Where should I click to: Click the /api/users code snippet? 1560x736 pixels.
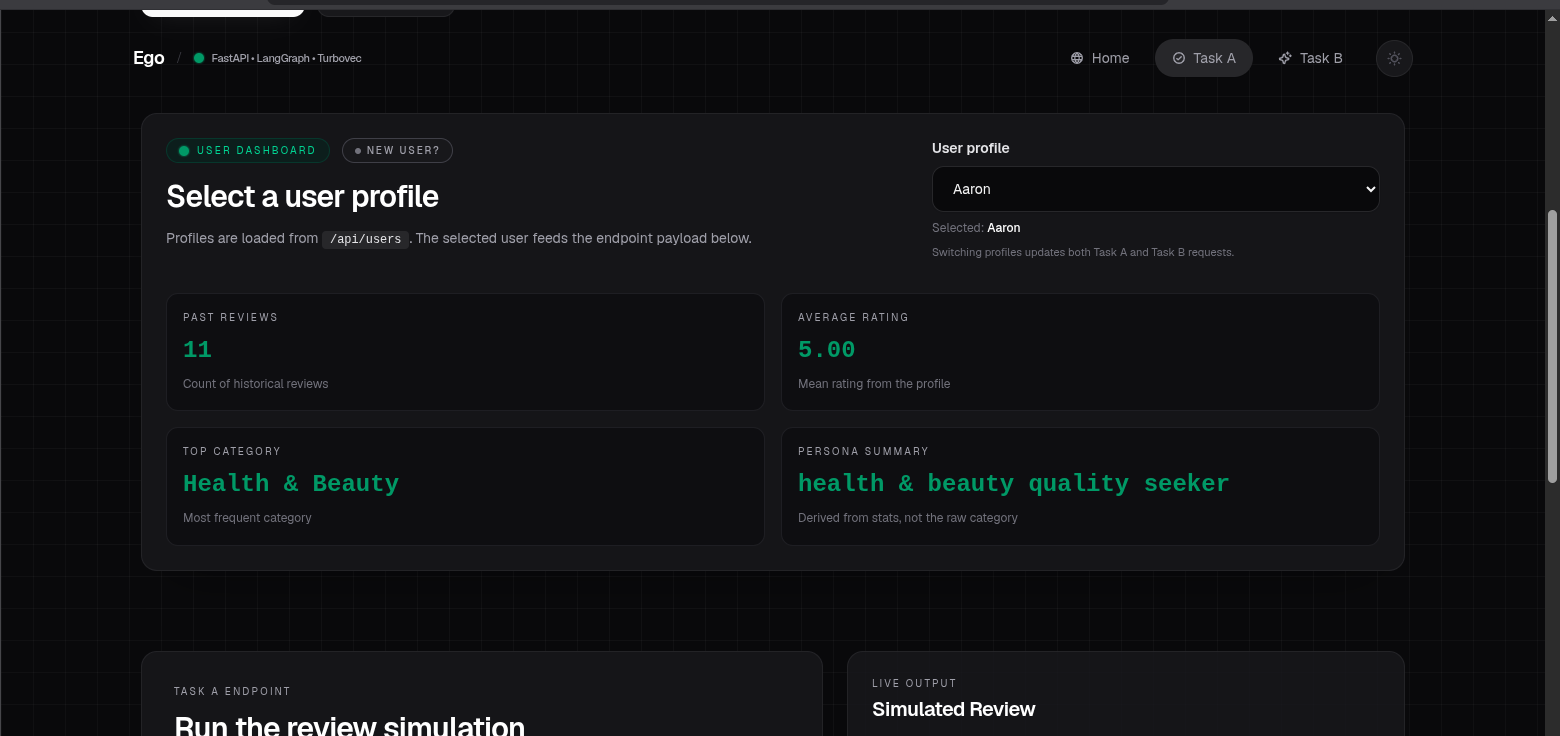click(365, 239)
